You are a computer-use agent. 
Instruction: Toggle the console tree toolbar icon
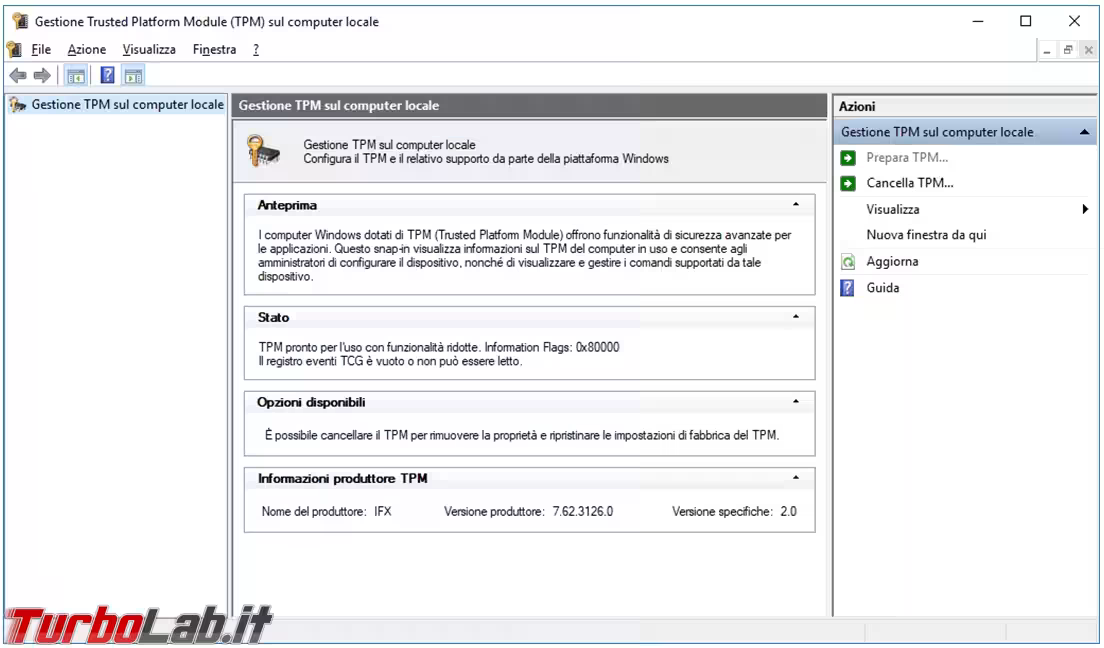coord(75,76)
